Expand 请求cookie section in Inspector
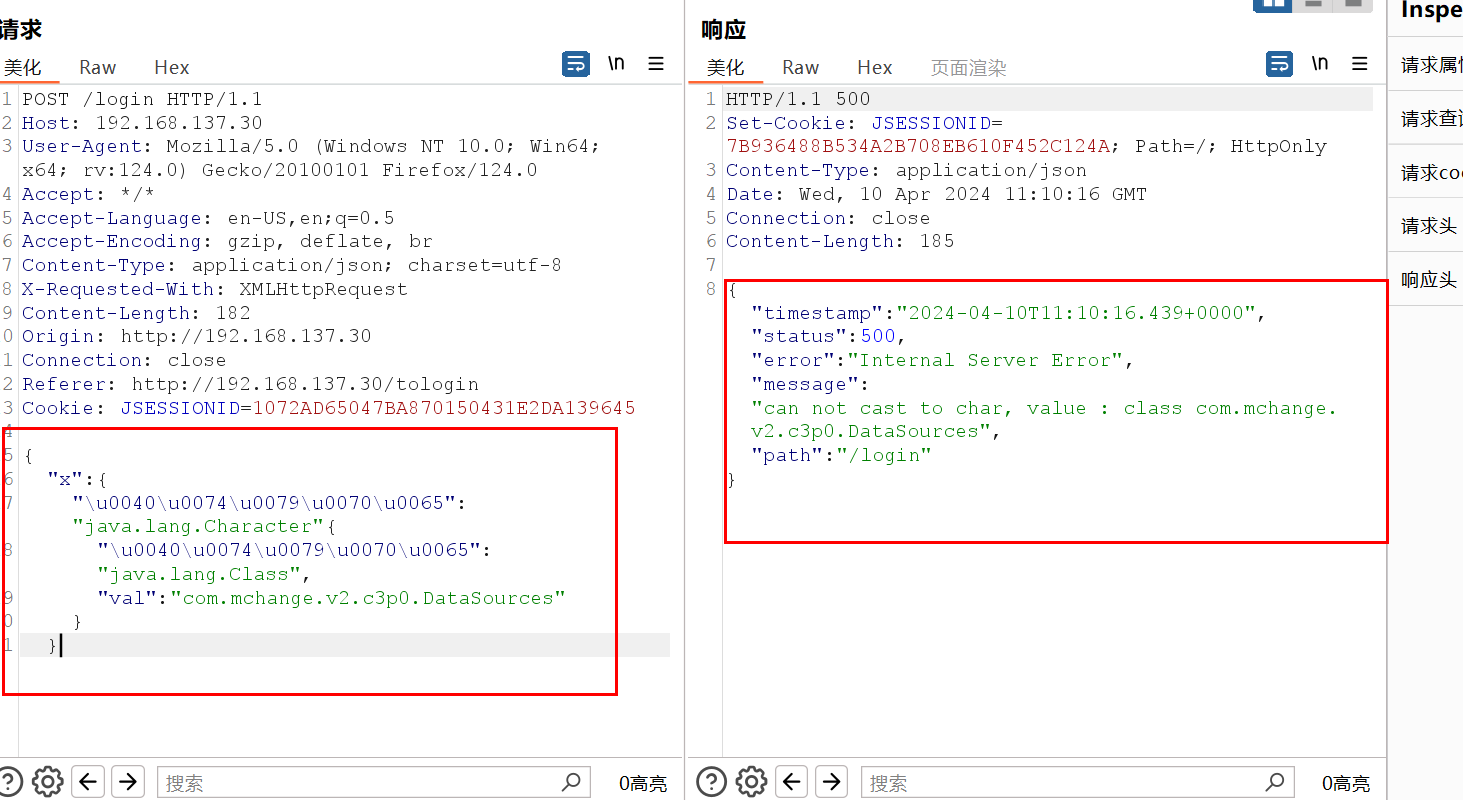Screen dimensions: 1463x800 coord(1426,173)
